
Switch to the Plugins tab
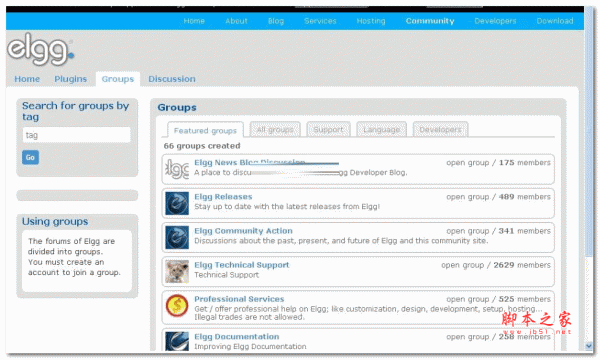coord(70,79)
